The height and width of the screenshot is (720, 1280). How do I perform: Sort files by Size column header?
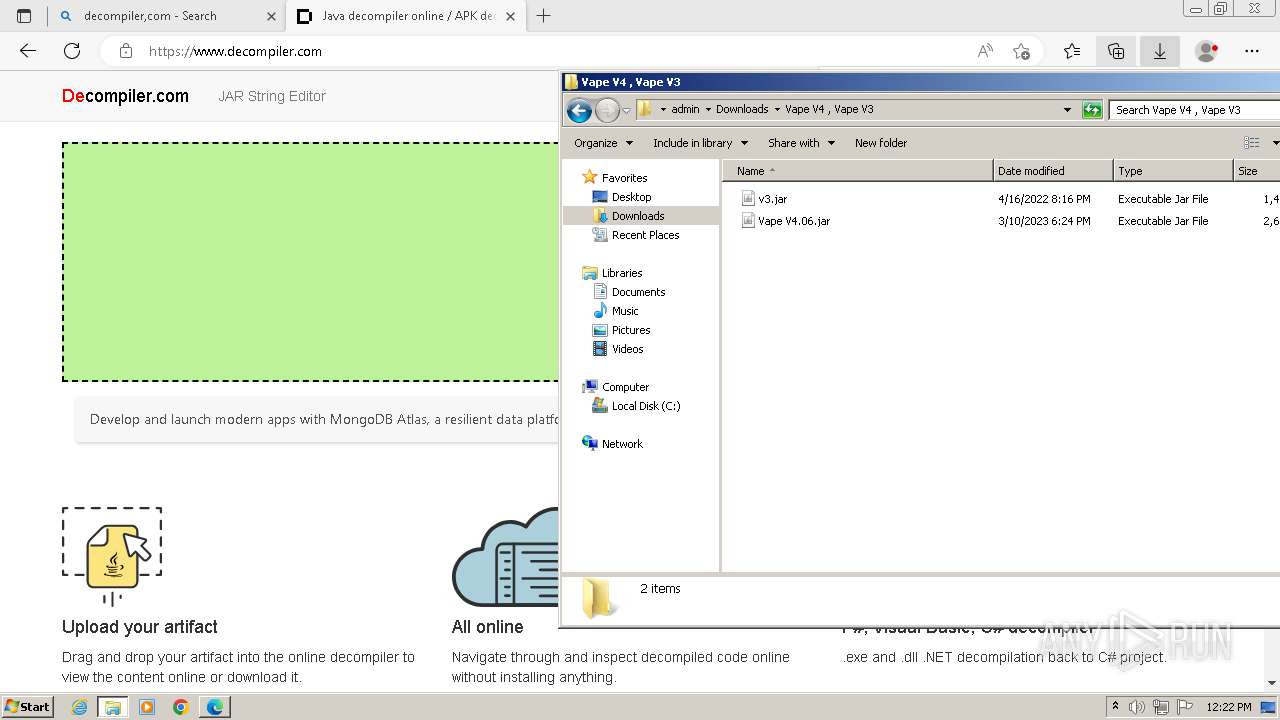click(1256, 171)
